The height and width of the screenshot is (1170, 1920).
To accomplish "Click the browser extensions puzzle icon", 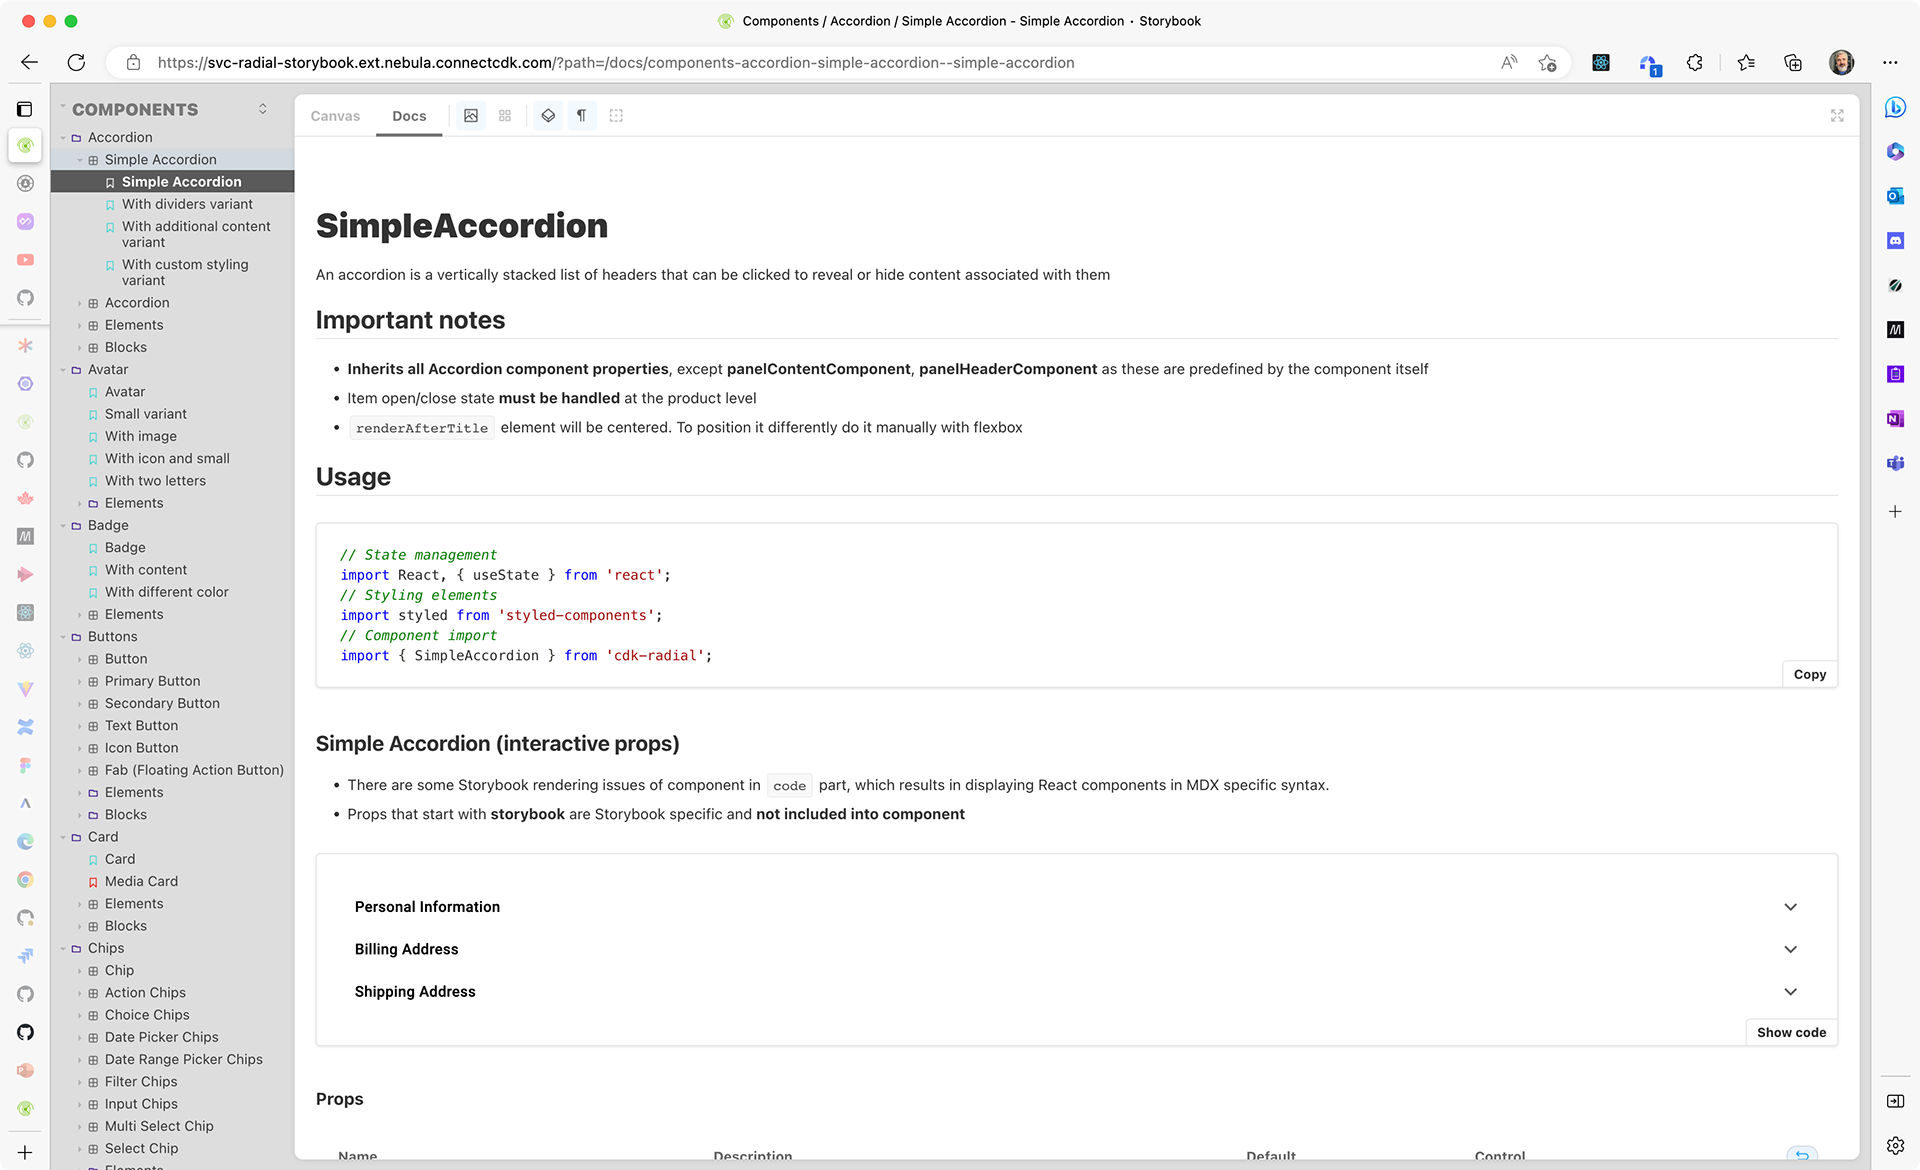I will coord(1695,62).
